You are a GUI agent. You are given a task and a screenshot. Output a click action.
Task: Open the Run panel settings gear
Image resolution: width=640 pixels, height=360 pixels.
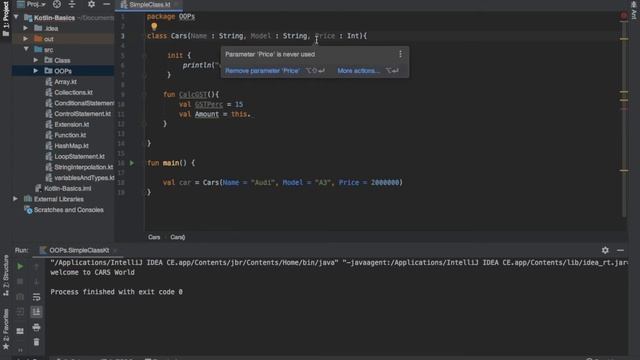605,250
